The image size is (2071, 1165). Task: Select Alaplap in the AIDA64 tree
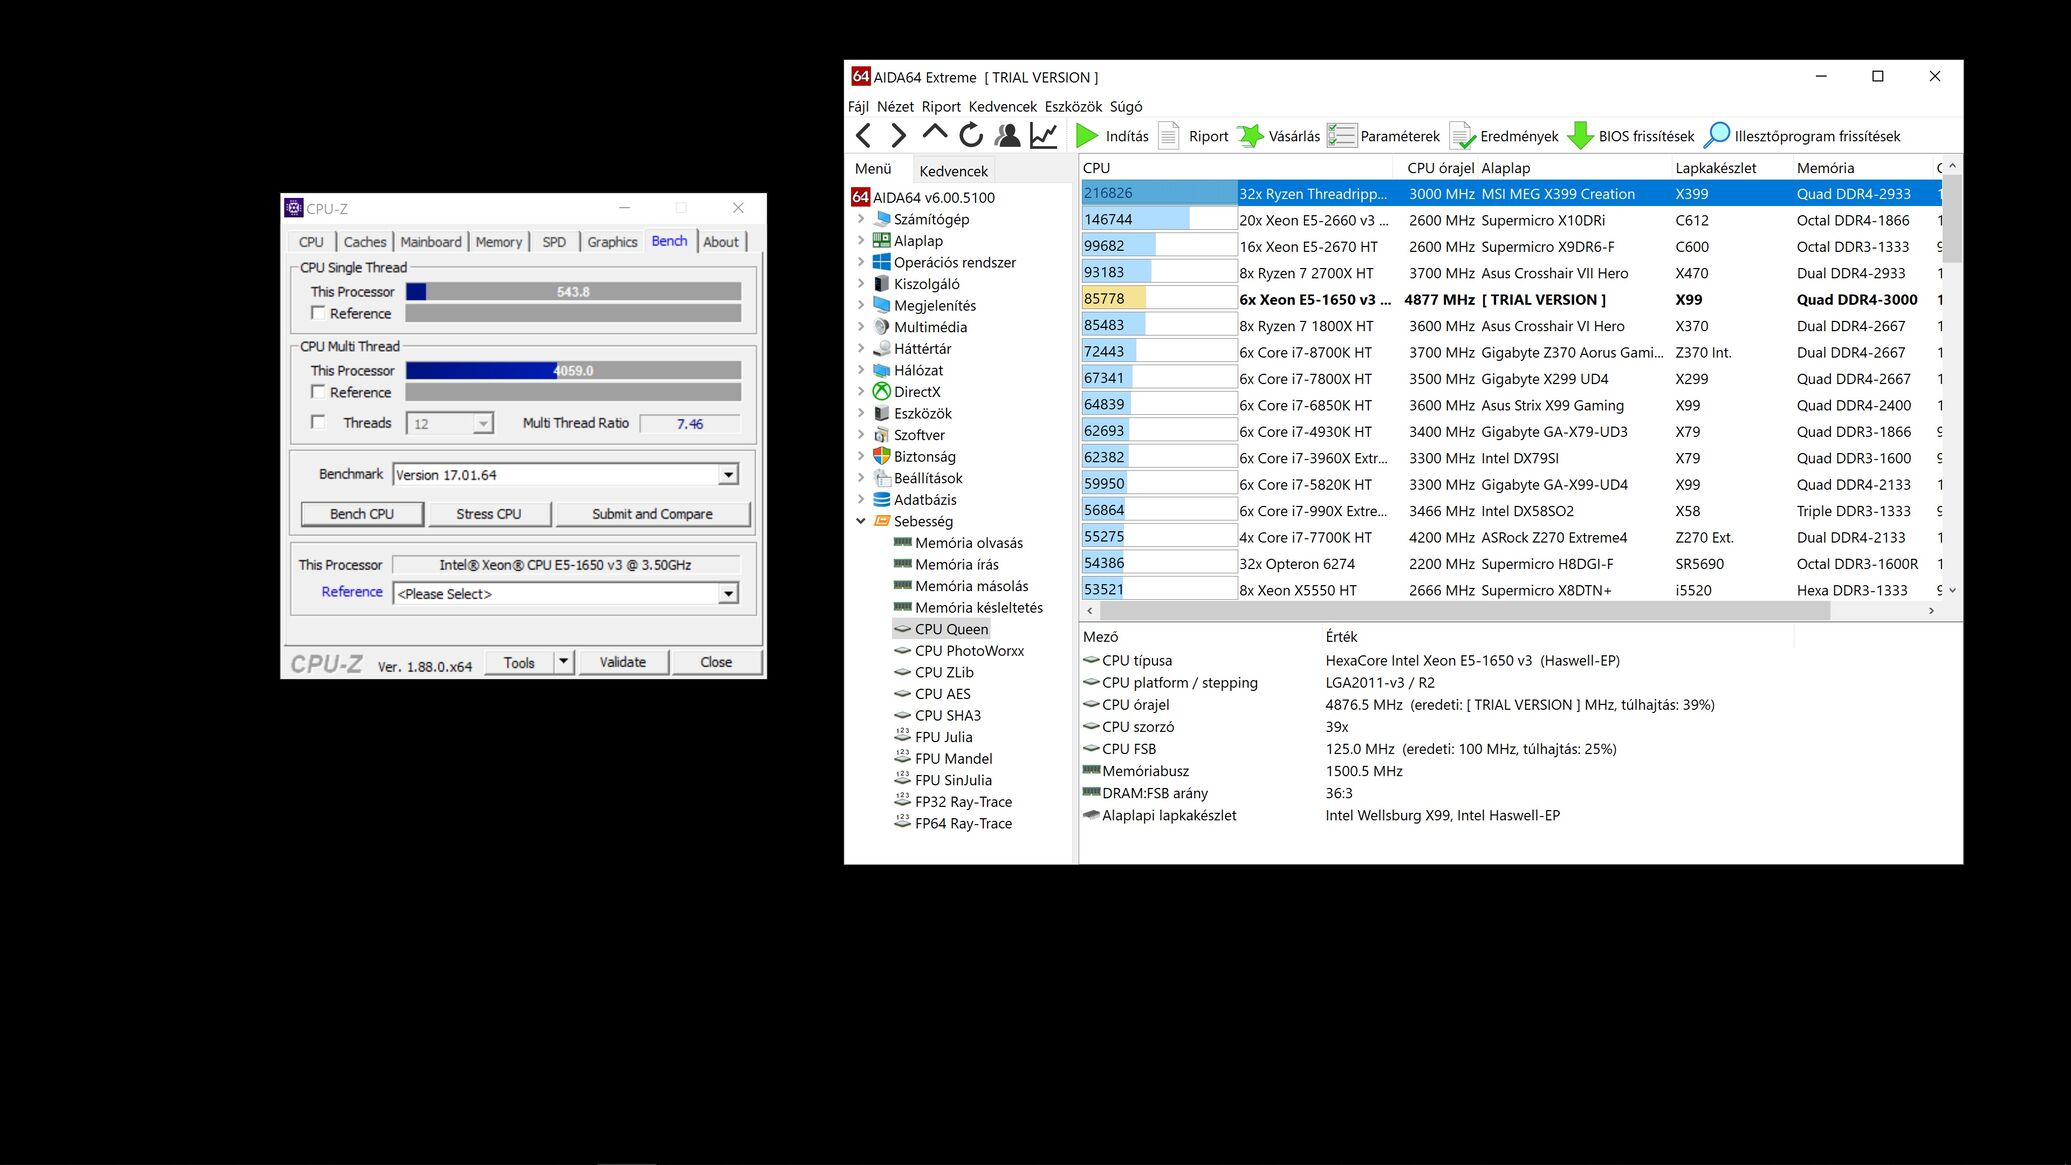tap(918, 241)
